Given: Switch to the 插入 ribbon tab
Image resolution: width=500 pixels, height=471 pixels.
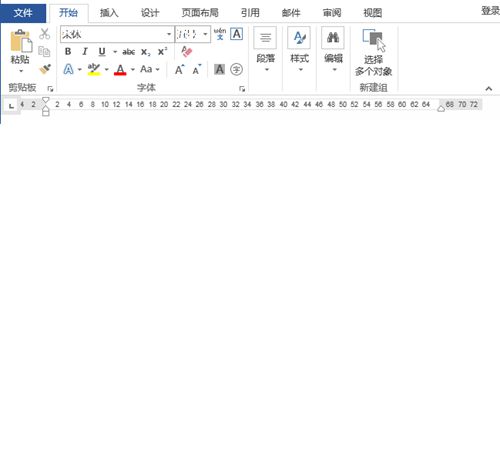Looking at the screenshot, I should [109, 13].
